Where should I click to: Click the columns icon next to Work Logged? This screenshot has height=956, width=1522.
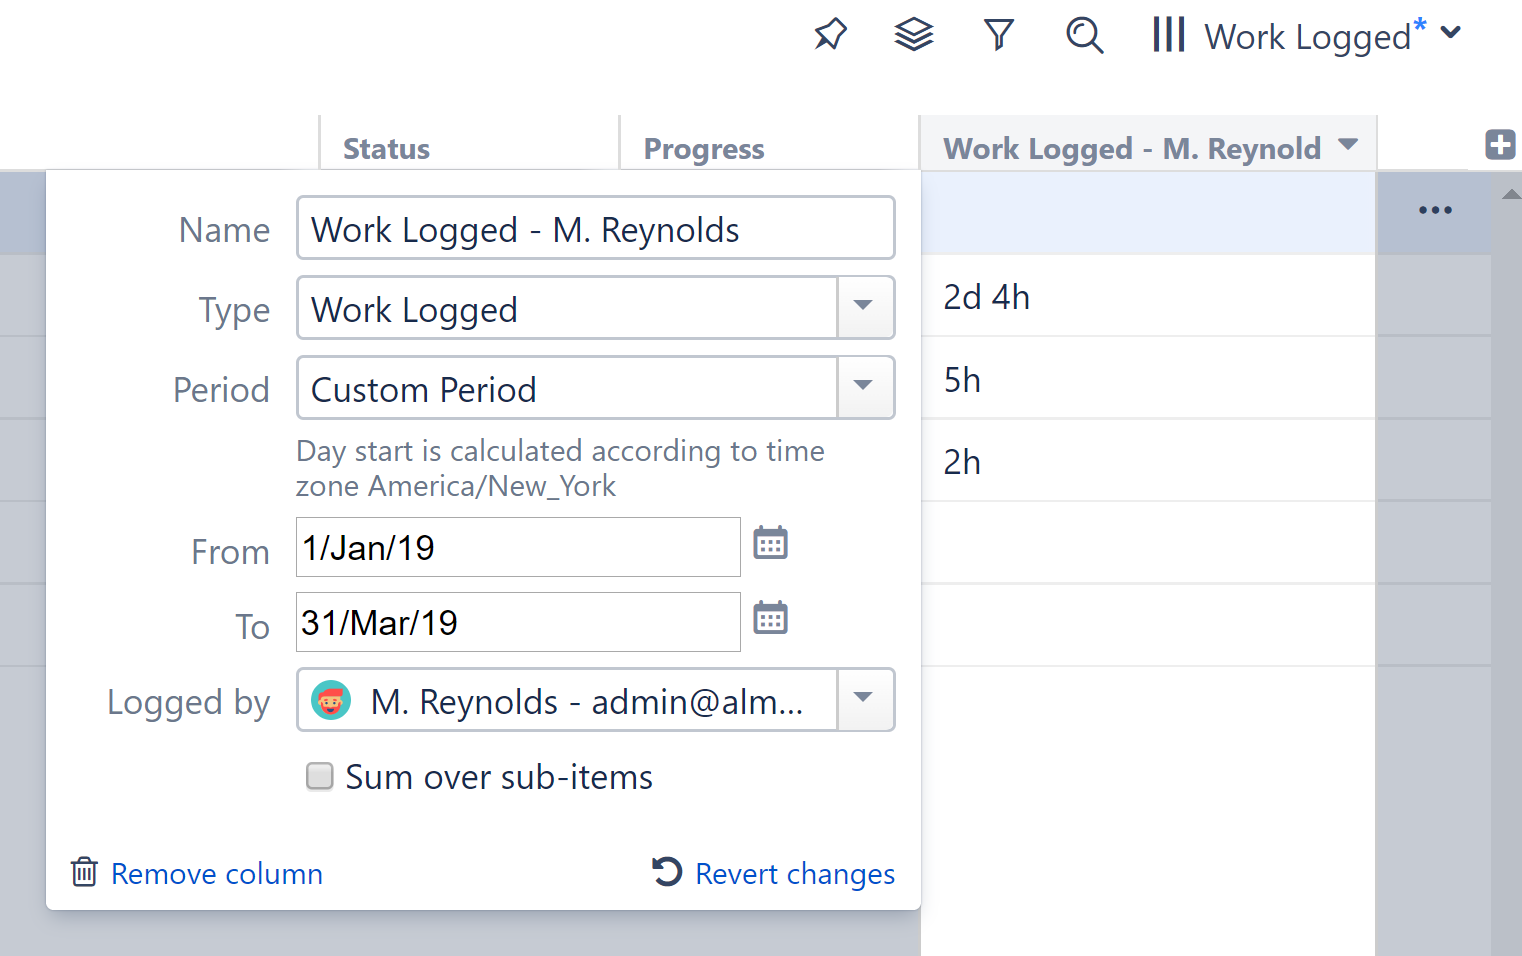[1168, 34]
